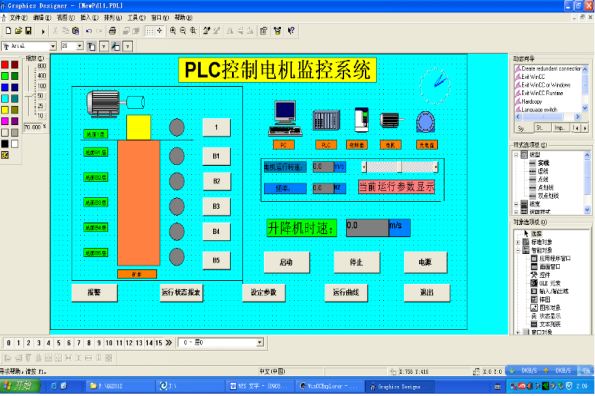Viewport: 595px width, 396px height.
Task: Pick the black color swatch
Action: pos(5,144)
